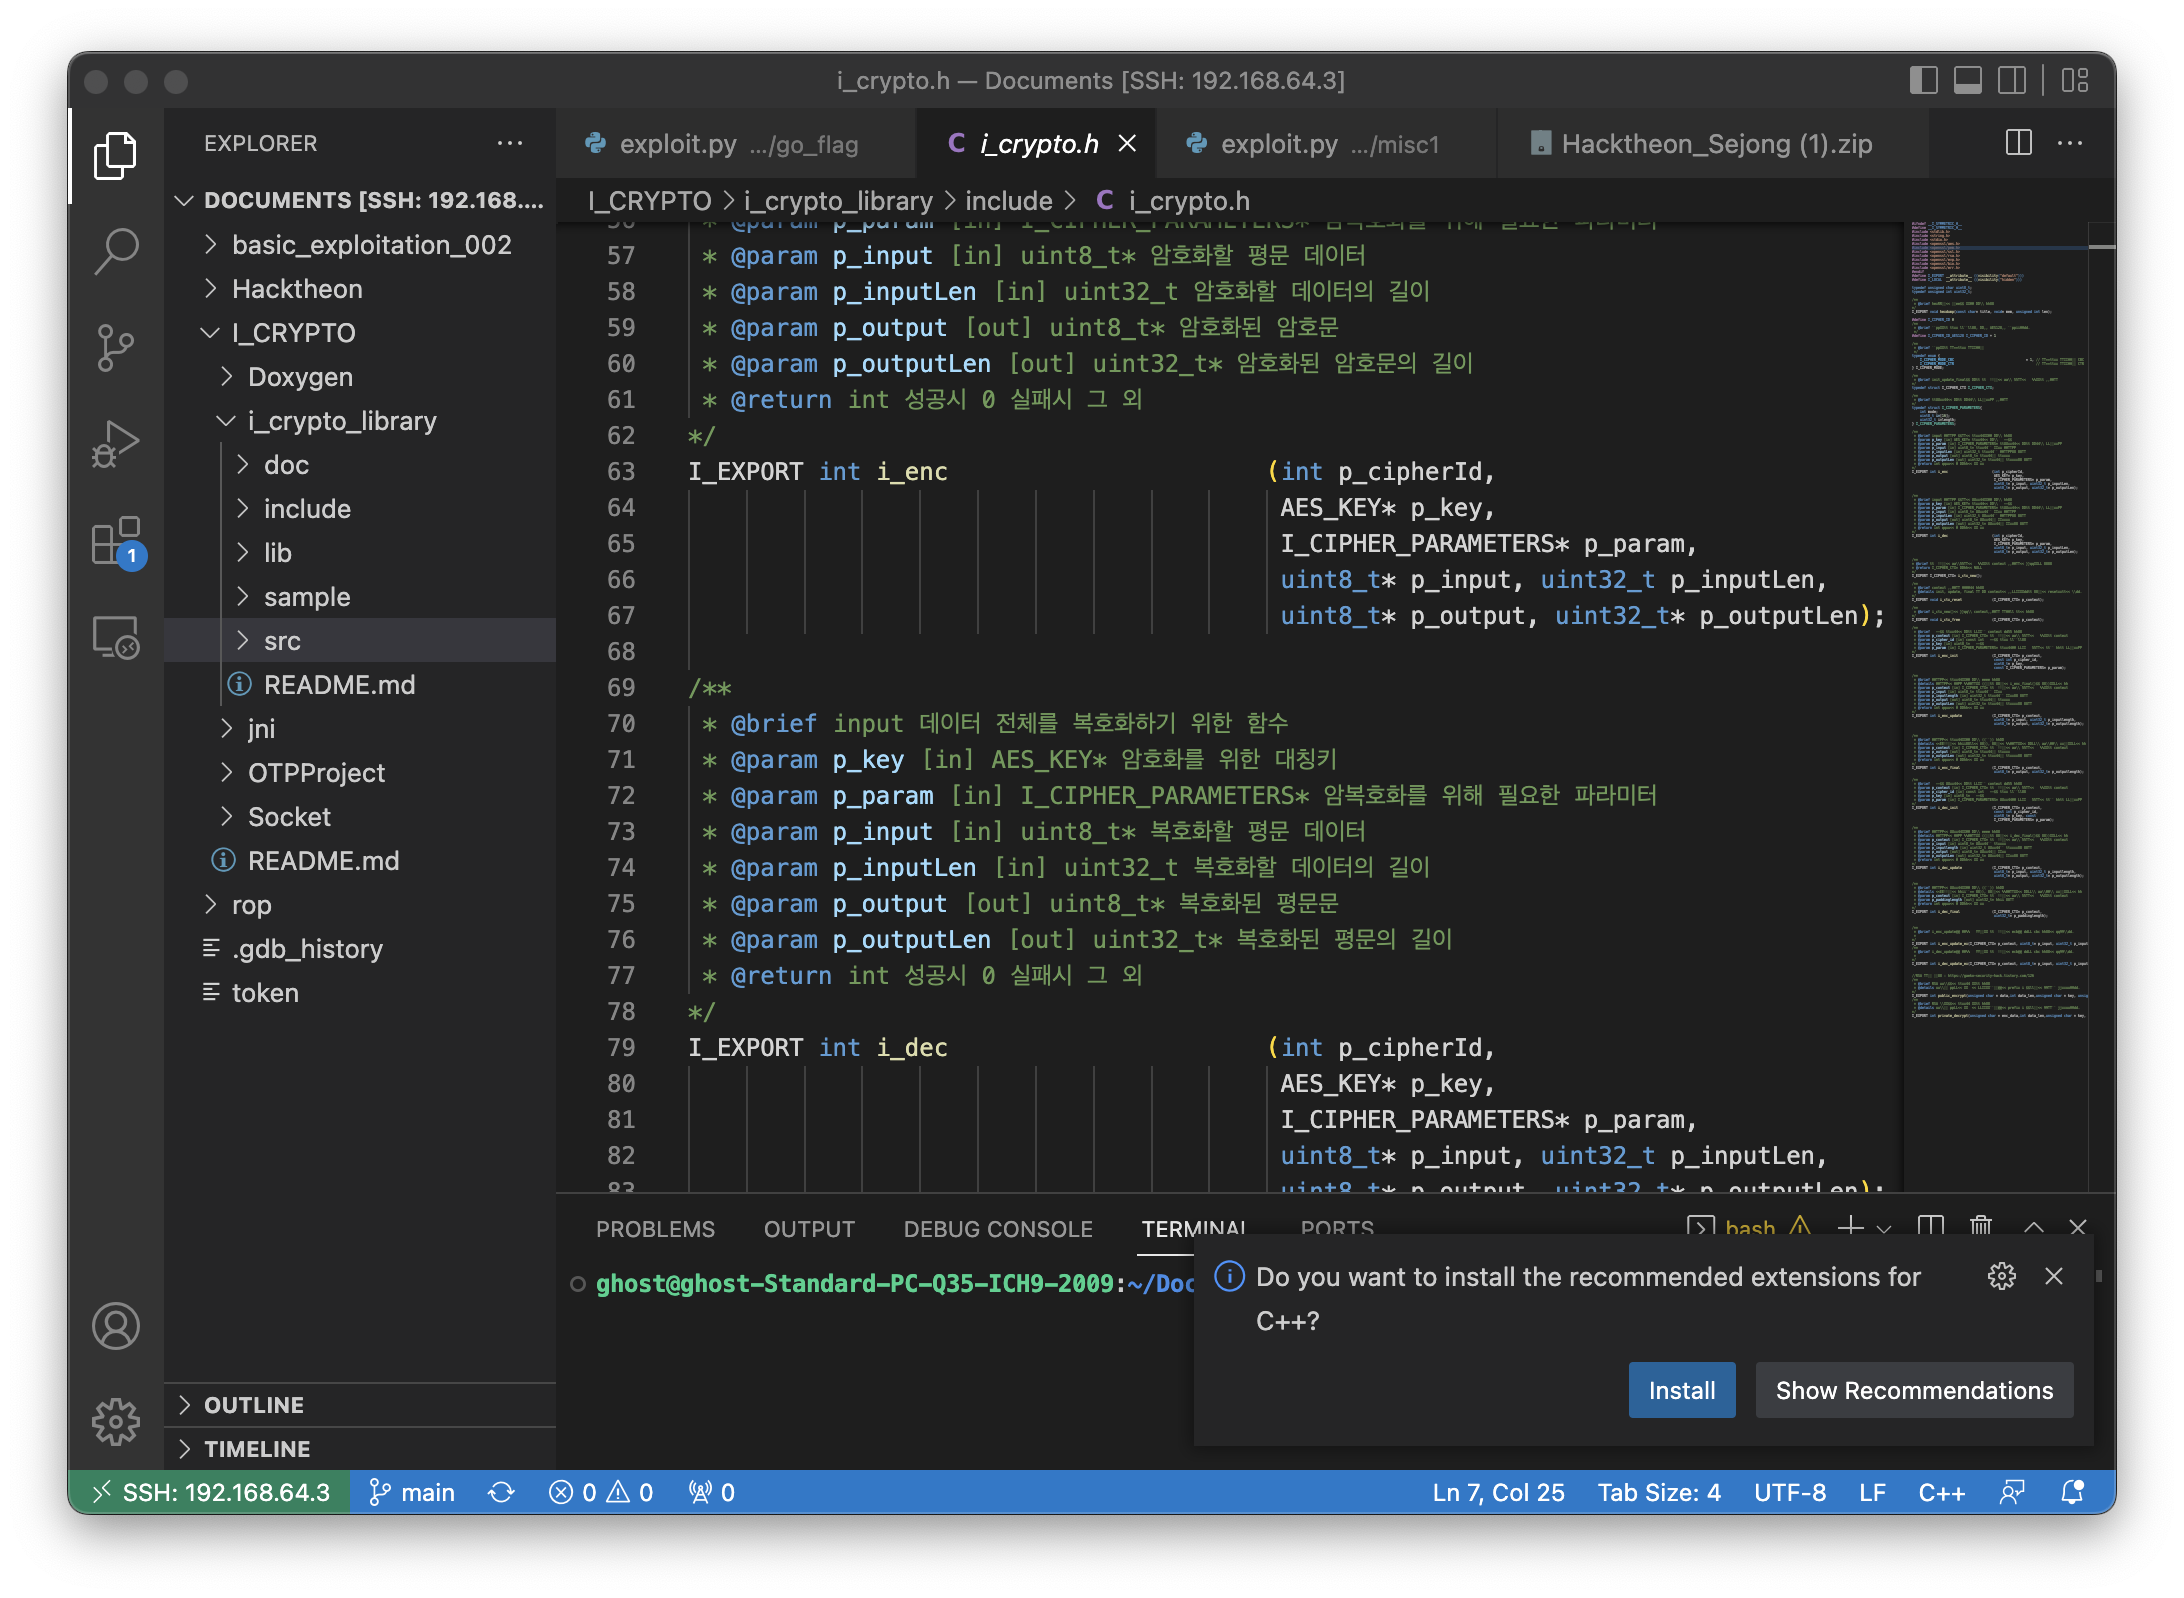Collapse the I_CRYPTO folder
Screen dimensions: 2184x1598
point(293,333)
